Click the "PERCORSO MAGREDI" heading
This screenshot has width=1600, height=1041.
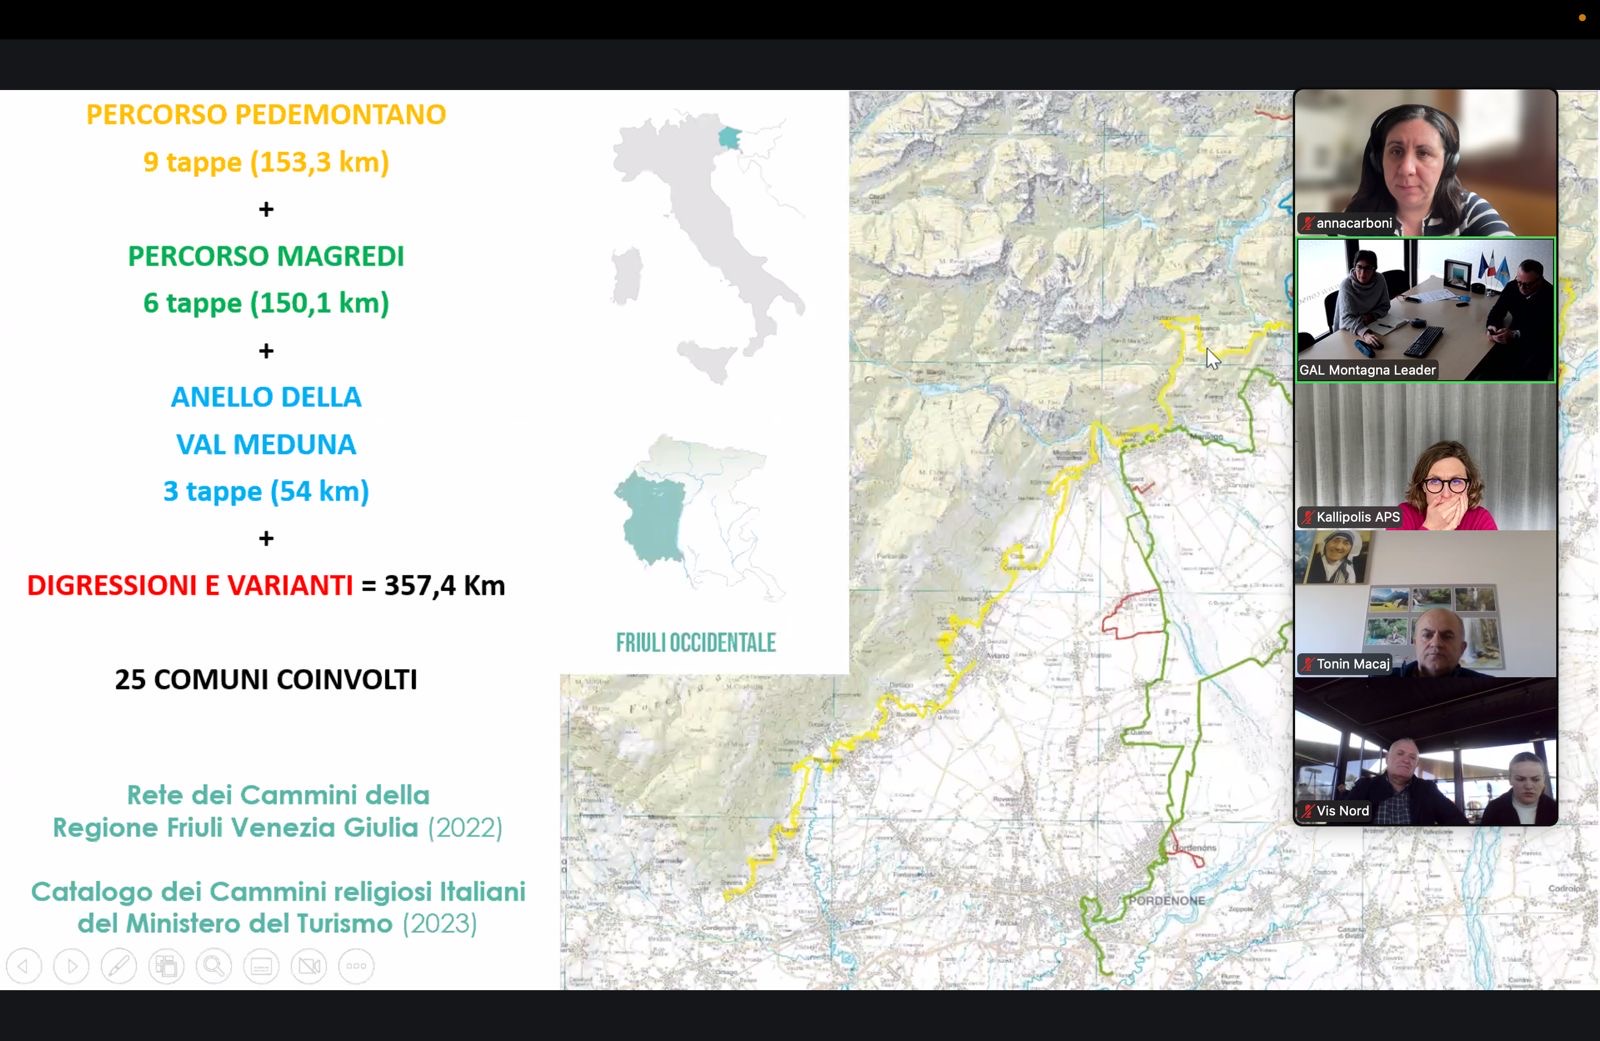266,256
